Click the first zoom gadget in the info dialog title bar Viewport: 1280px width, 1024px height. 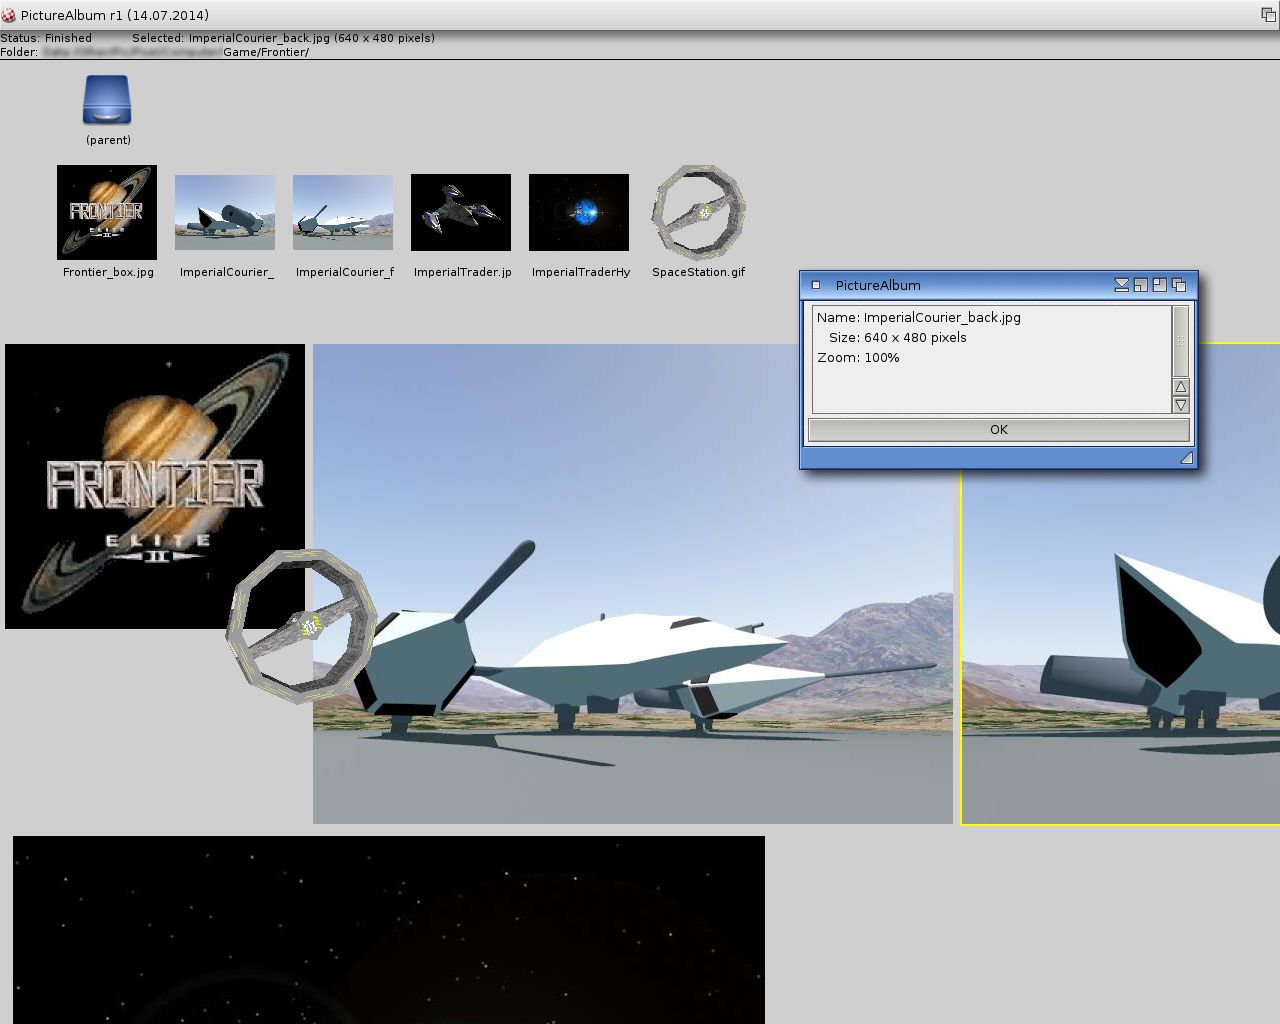(x=1141, y=285)
